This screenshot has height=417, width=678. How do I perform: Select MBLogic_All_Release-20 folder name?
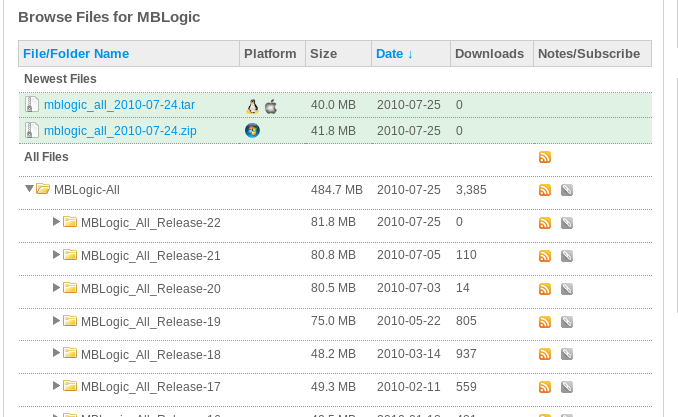(150, 289)
